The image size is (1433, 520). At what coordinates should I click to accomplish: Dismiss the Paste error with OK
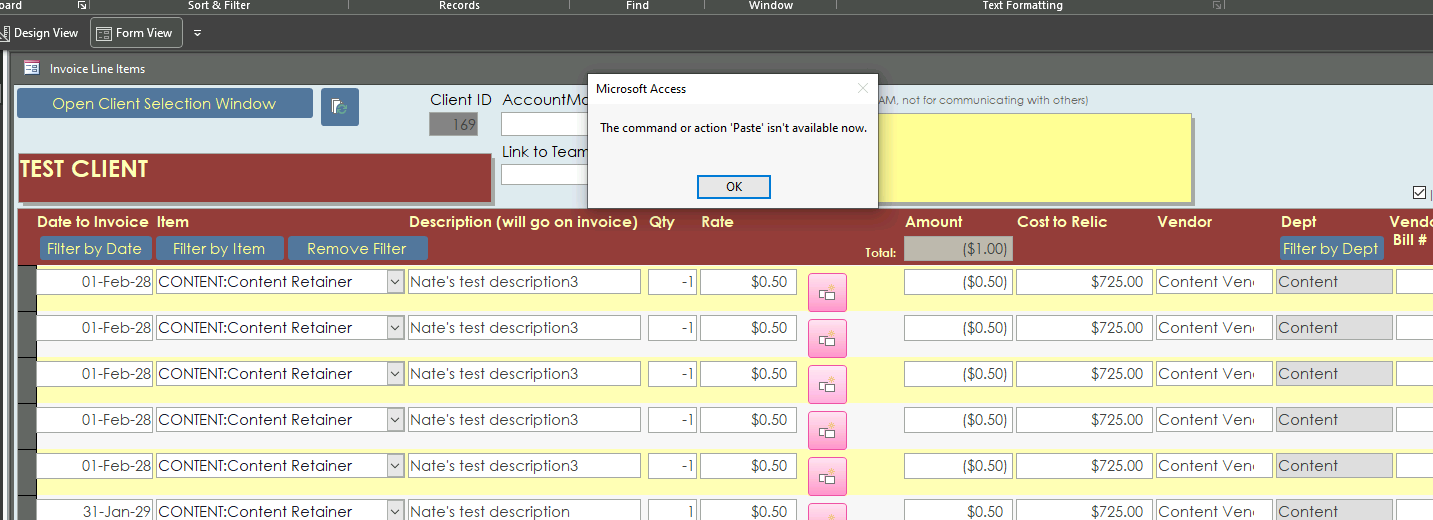tap(734, 187)
